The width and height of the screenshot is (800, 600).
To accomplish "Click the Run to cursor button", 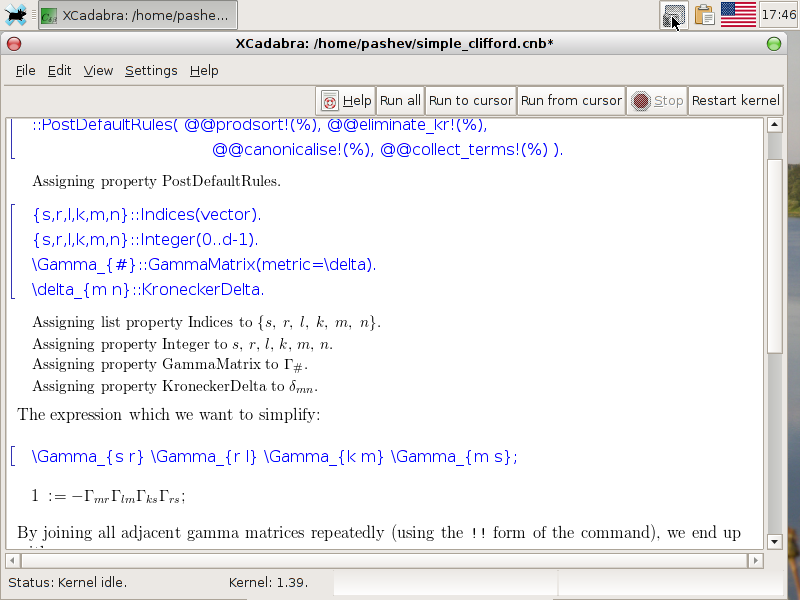I will [x=470, y=101].
